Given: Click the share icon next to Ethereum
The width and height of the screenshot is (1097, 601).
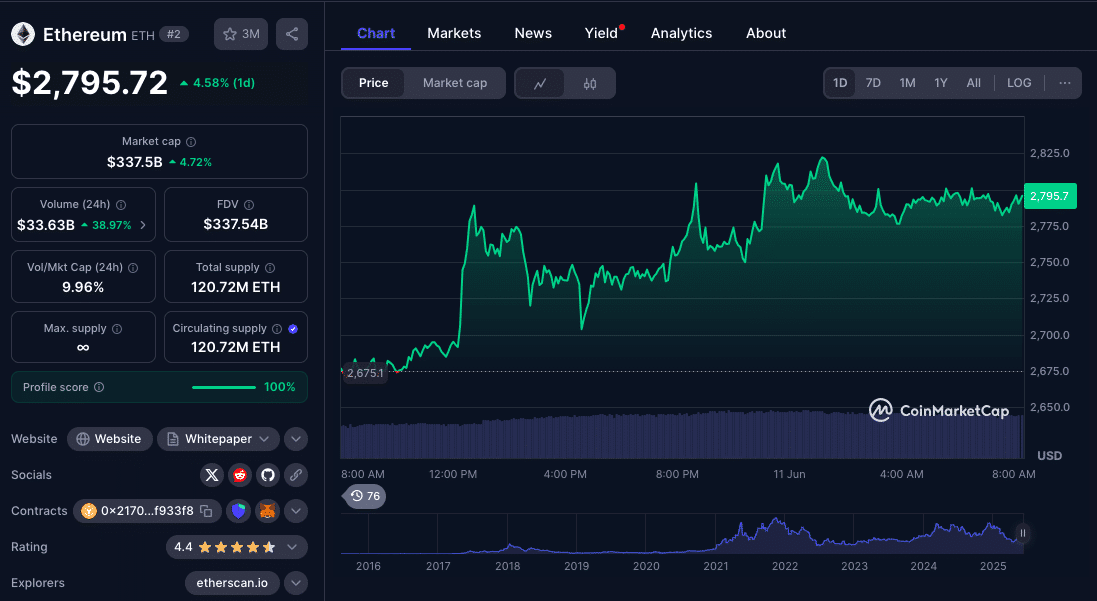Looking at the screenshot, I should click(x=291, y=34).
